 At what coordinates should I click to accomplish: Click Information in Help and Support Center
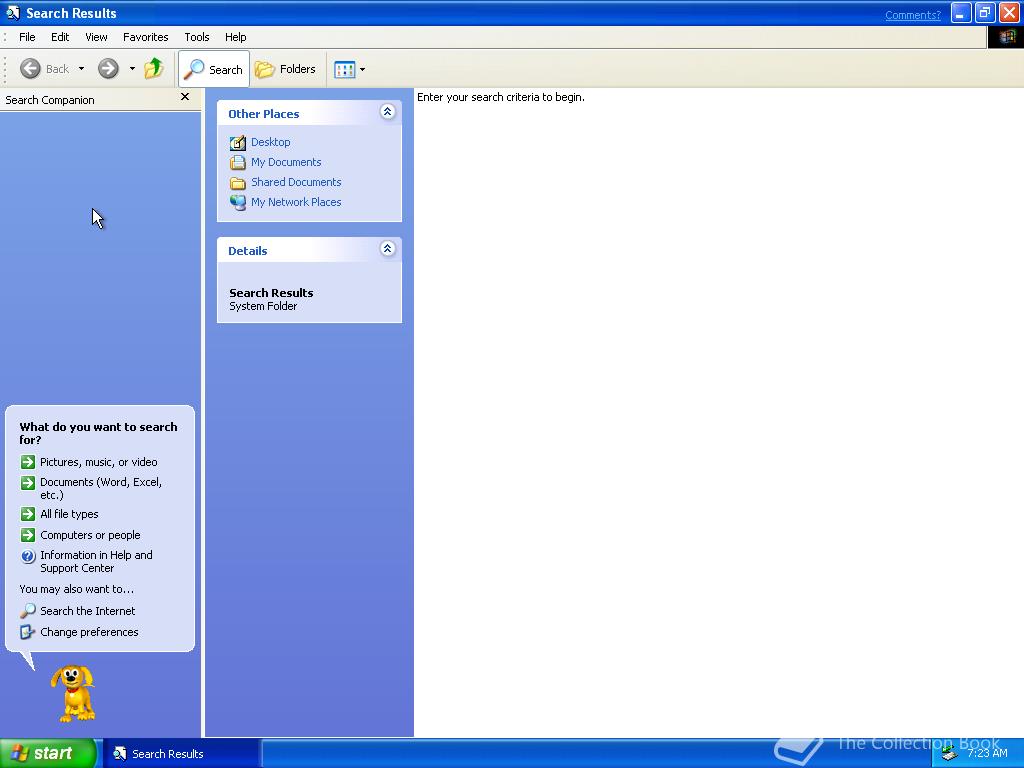click(x=96, y=561)
